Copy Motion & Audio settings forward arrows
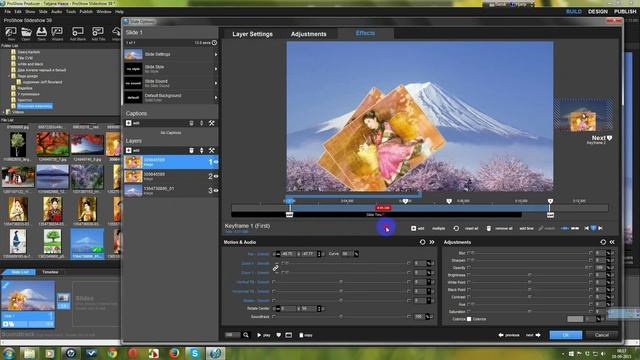 tap(432, 242)
